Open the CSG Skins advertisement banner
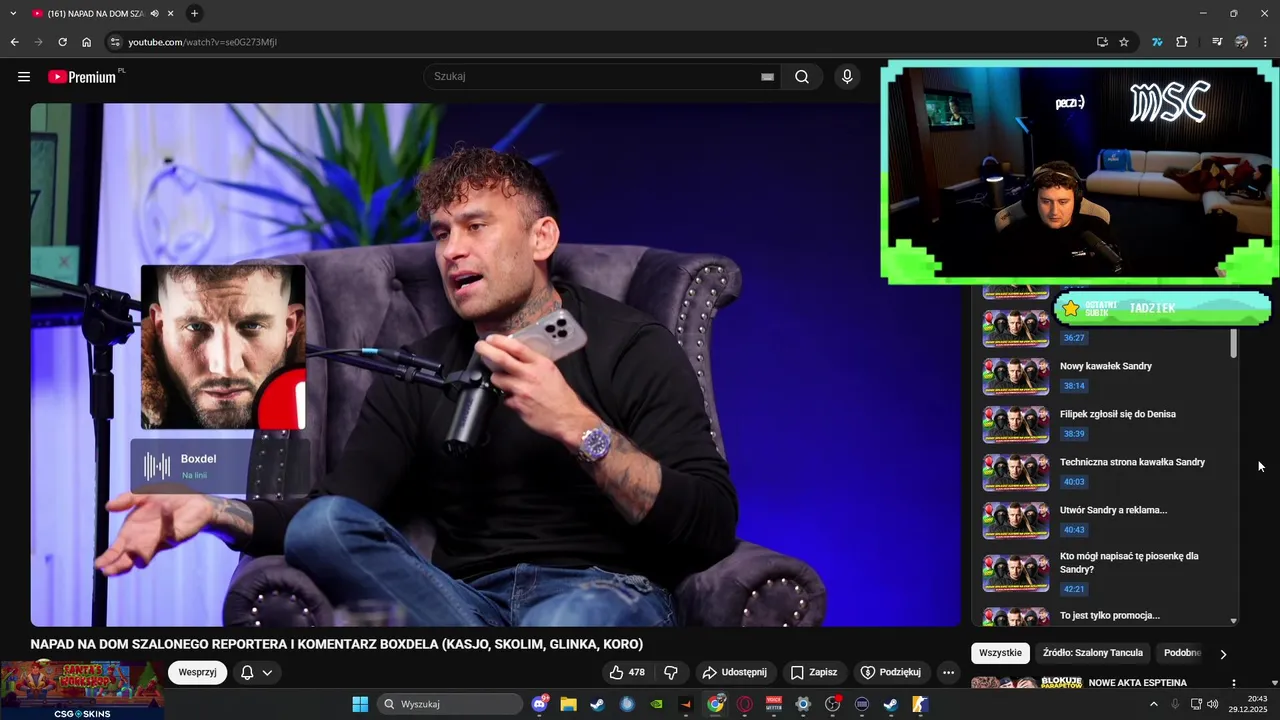The image size is (1280, 720). (x=82, y=690)
